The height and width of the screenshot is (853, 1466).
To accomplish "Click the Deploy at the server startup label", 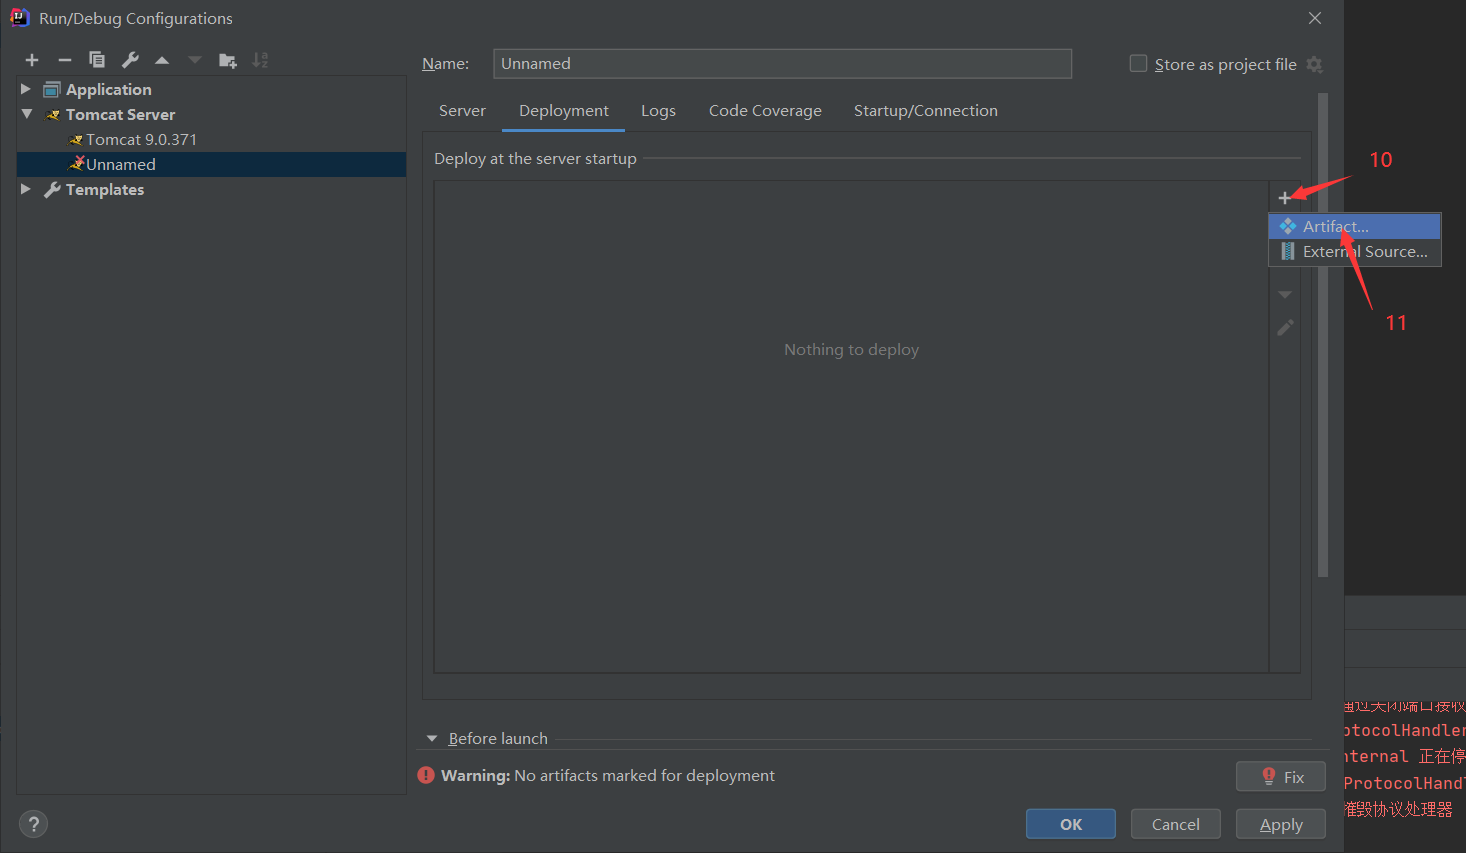I will pos(535,158).
